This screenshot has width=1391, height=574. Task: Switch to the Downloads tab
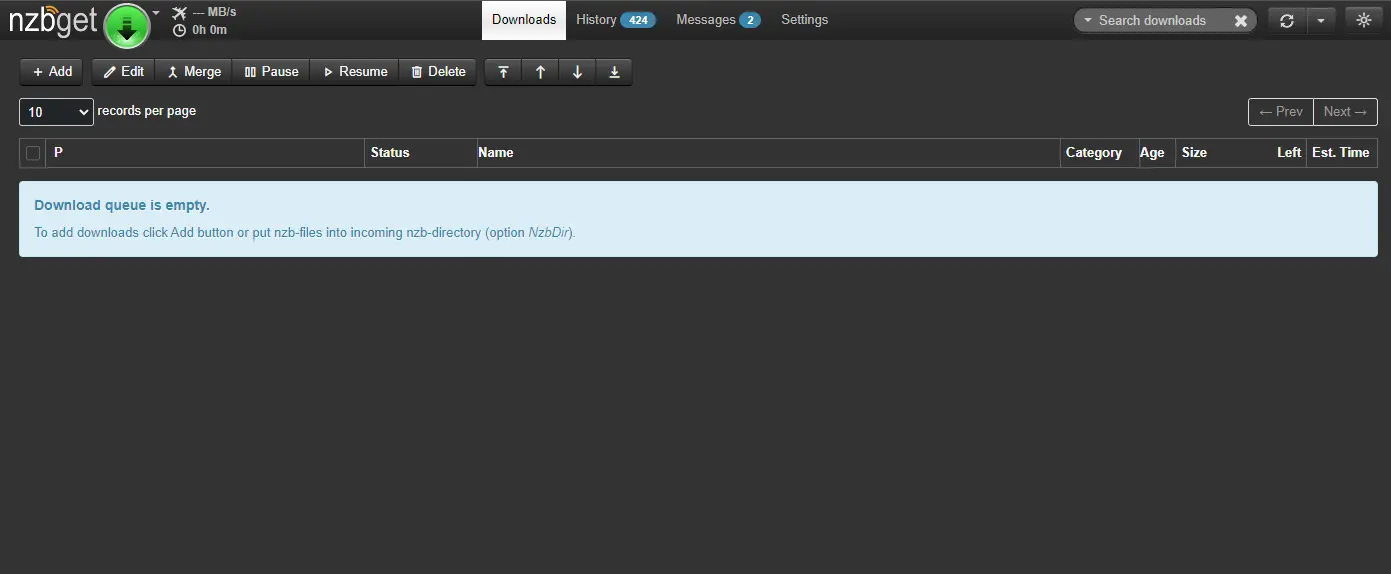click(x=524, y=20)
